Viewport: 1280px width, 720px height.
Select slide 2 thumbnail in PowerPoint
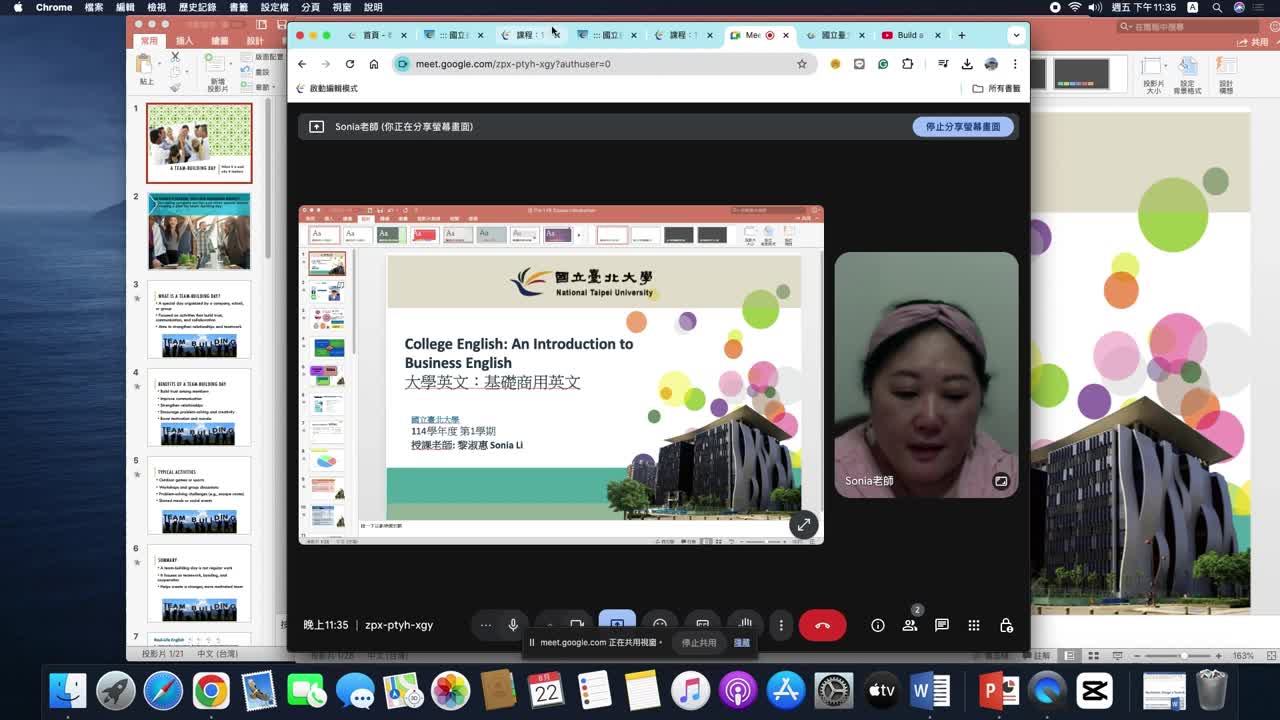[x=199, y=231]
